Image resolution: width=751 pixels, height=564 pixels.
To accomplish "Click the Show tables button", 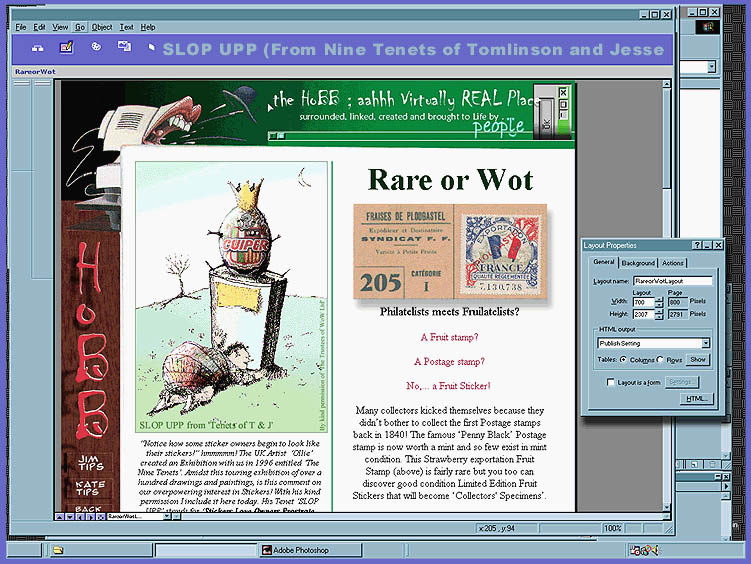I will coord(697,360).
